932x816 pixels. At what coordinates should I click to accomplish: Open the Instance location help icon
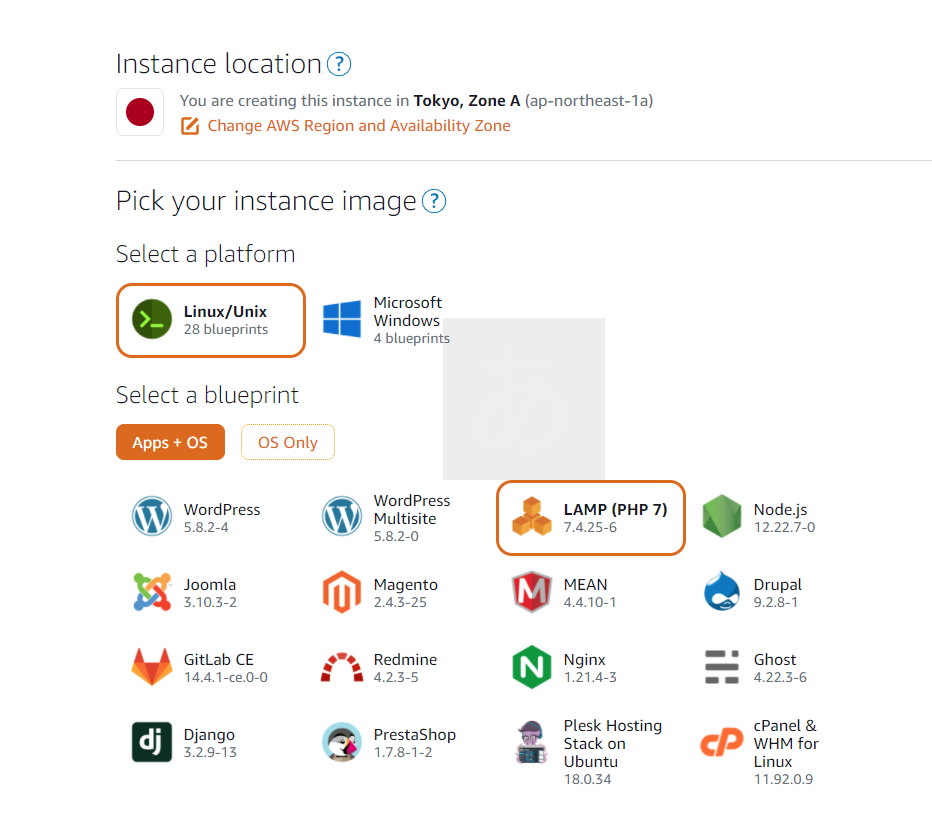coord(339,64)
